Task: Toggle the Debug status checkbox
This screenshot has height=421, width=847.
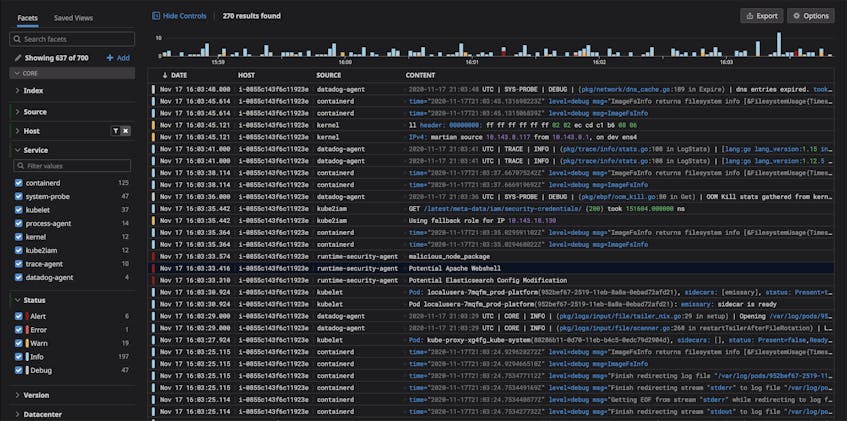Action: pyautogui.click(x=19, y=371)
